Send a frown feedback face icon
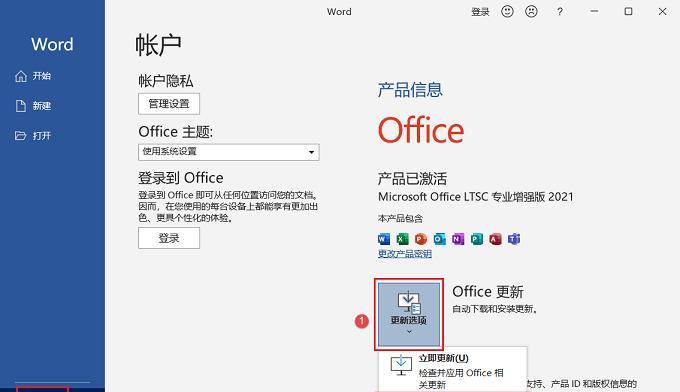 click(531, 11)
